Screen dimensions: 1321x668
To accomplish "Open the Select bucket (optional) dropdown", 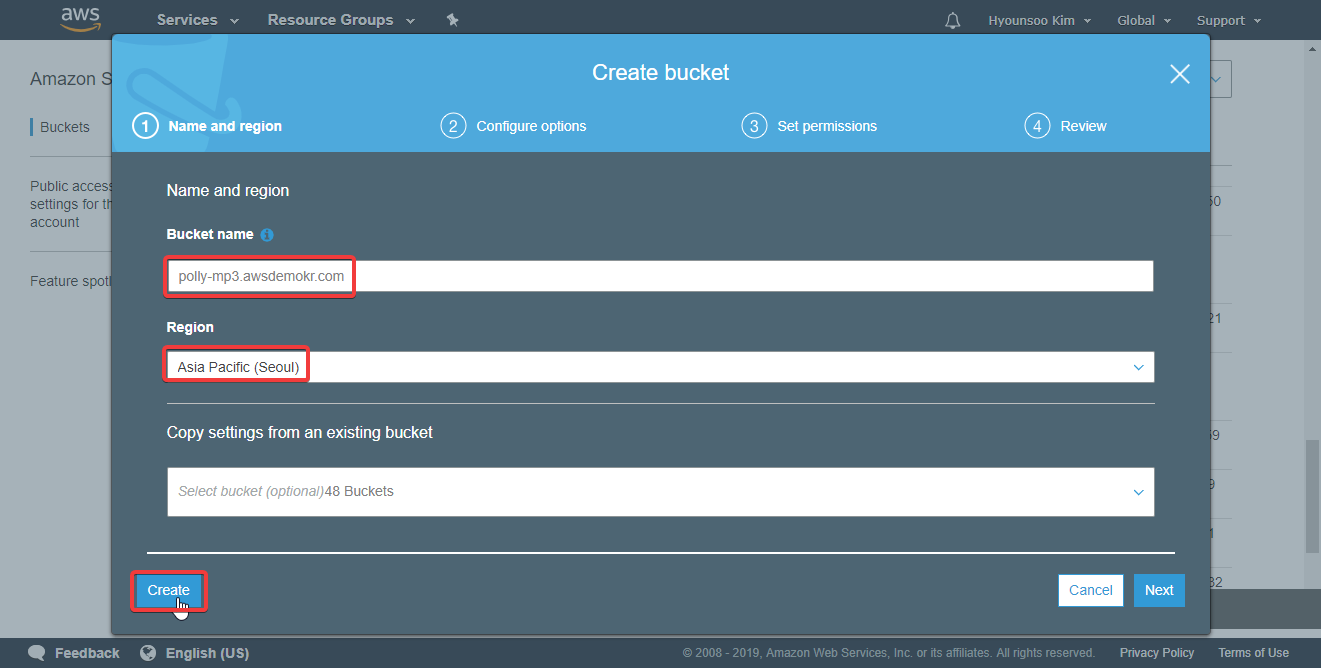I will point(660,492).
